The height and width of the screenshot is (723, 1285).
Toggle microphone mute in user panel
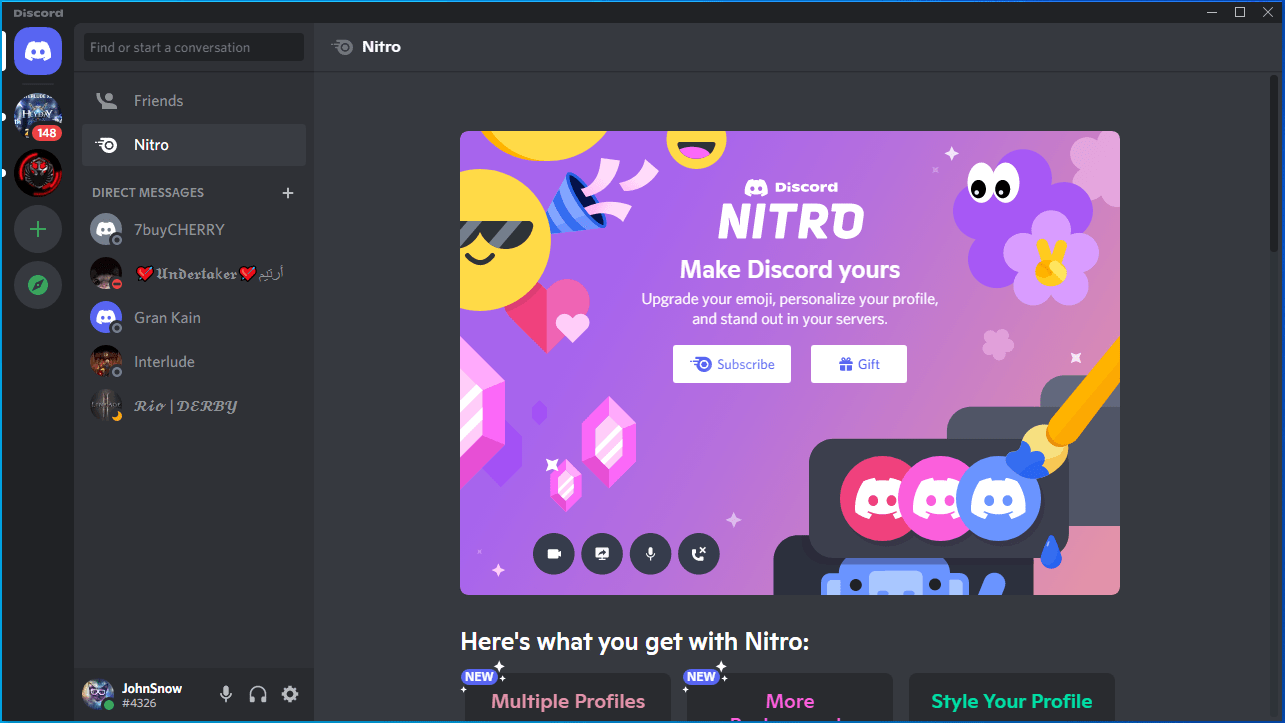pyautogui.click(x=226, y=694)
